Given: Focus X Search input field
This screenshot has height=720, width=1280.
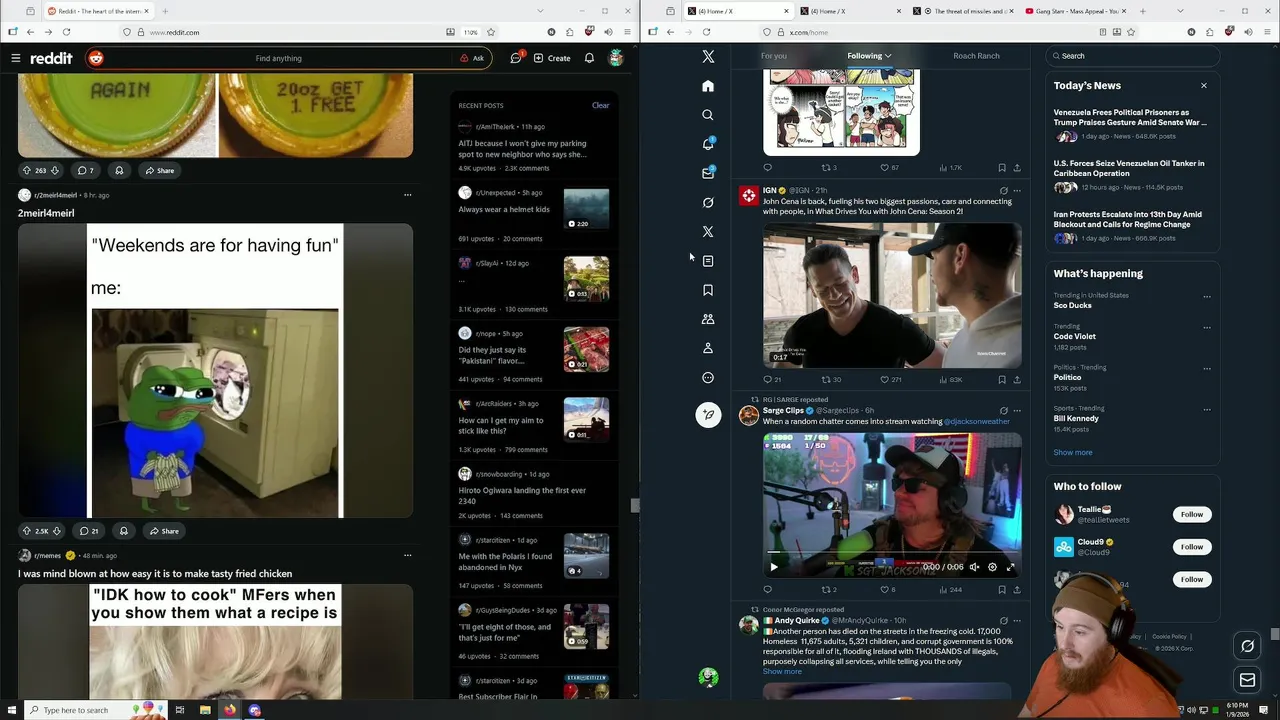Looking at the screenshot, I should coord(1132,56).
